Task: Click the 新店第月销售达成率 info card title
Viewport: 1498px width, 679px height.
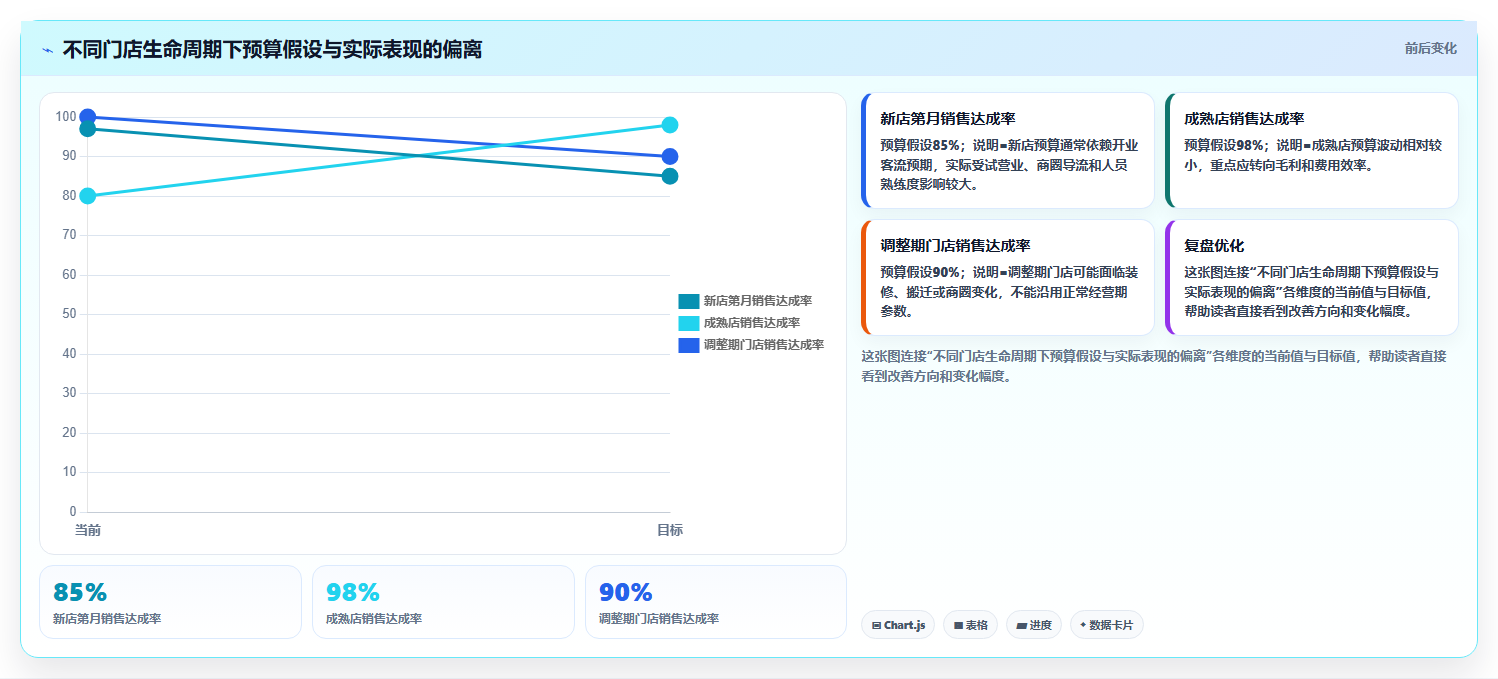Action: point(947,119)
